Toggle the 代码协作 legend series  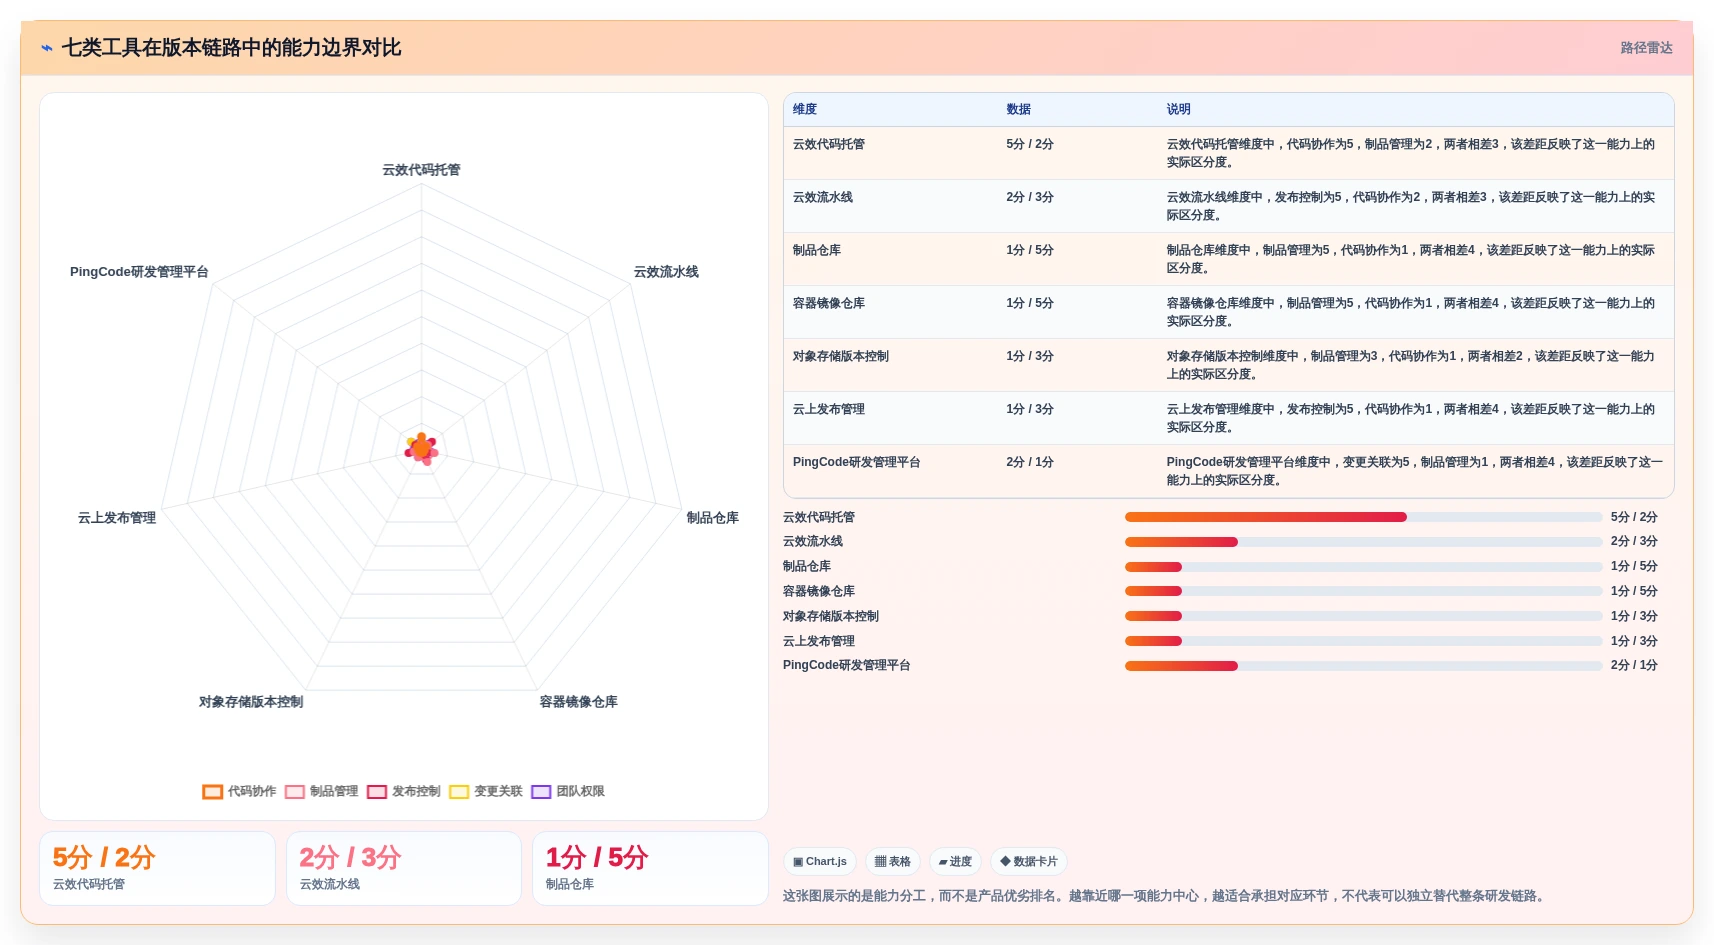point(239,791)
